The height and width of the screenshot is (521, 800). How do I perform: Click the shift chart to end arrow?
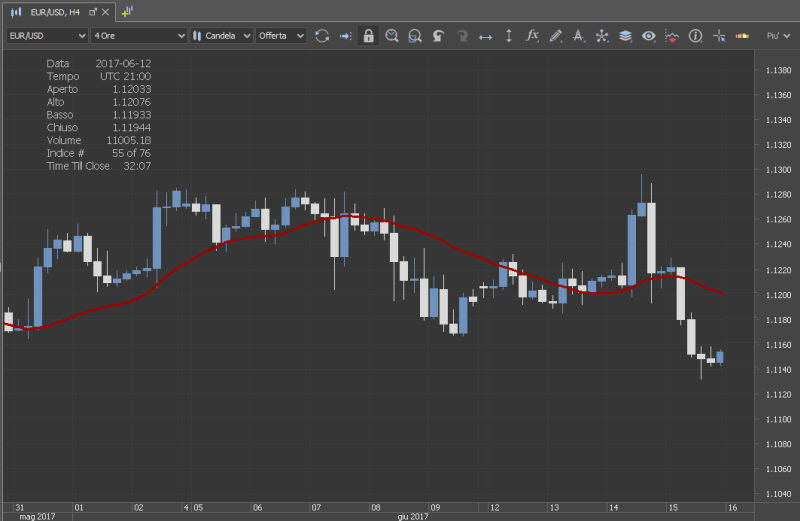point(345,36)
